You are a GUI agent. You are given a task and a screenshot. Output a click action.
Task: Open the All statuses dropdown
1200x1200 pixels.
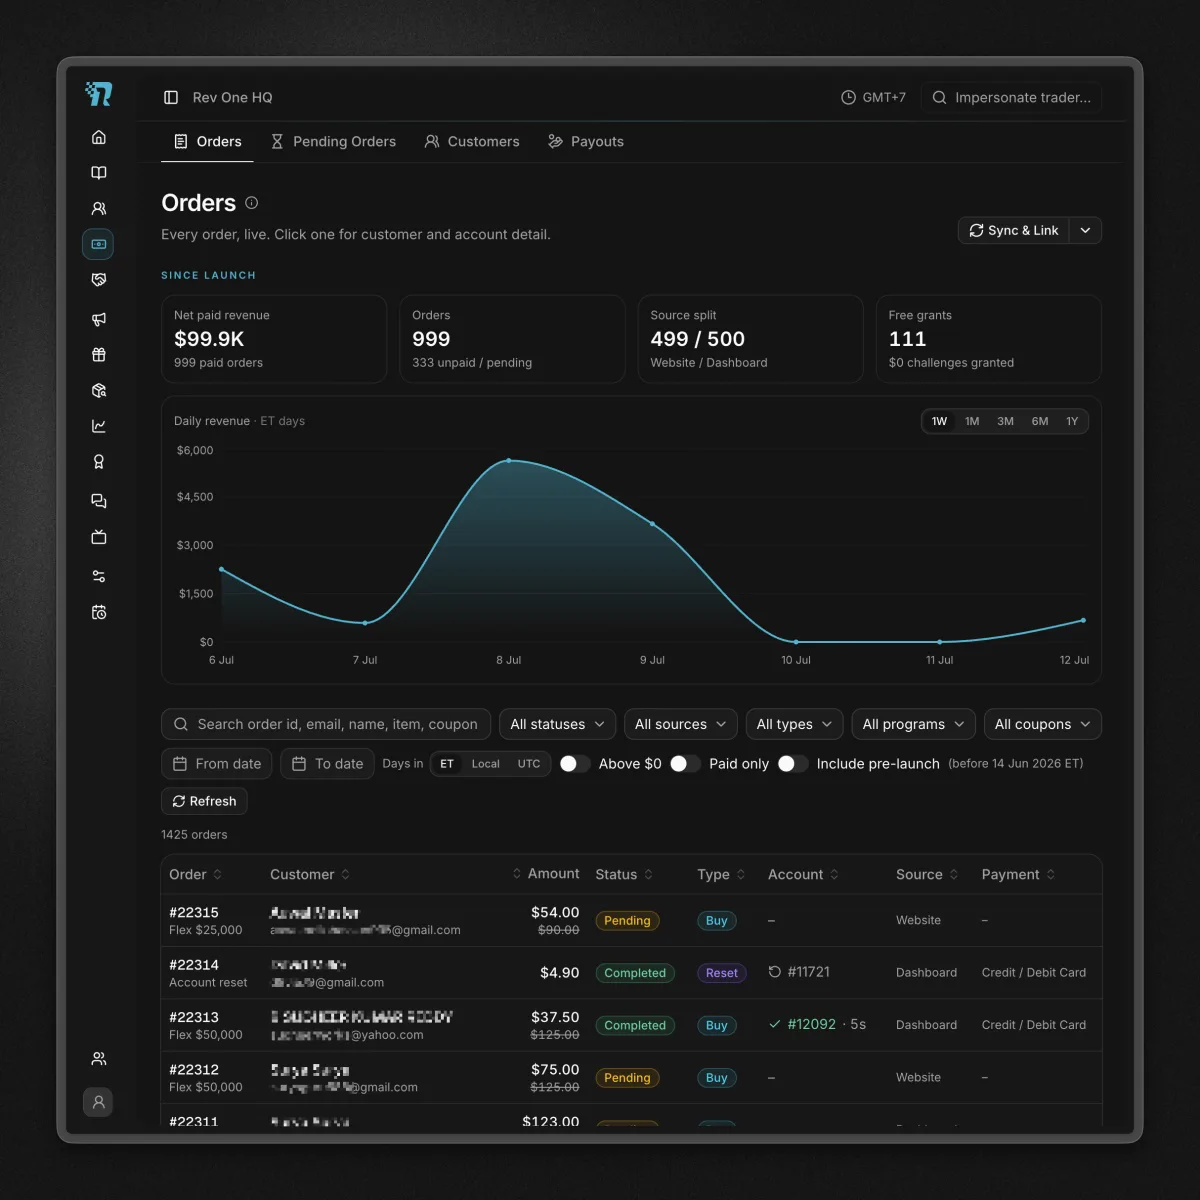click(x=557, y=724)
